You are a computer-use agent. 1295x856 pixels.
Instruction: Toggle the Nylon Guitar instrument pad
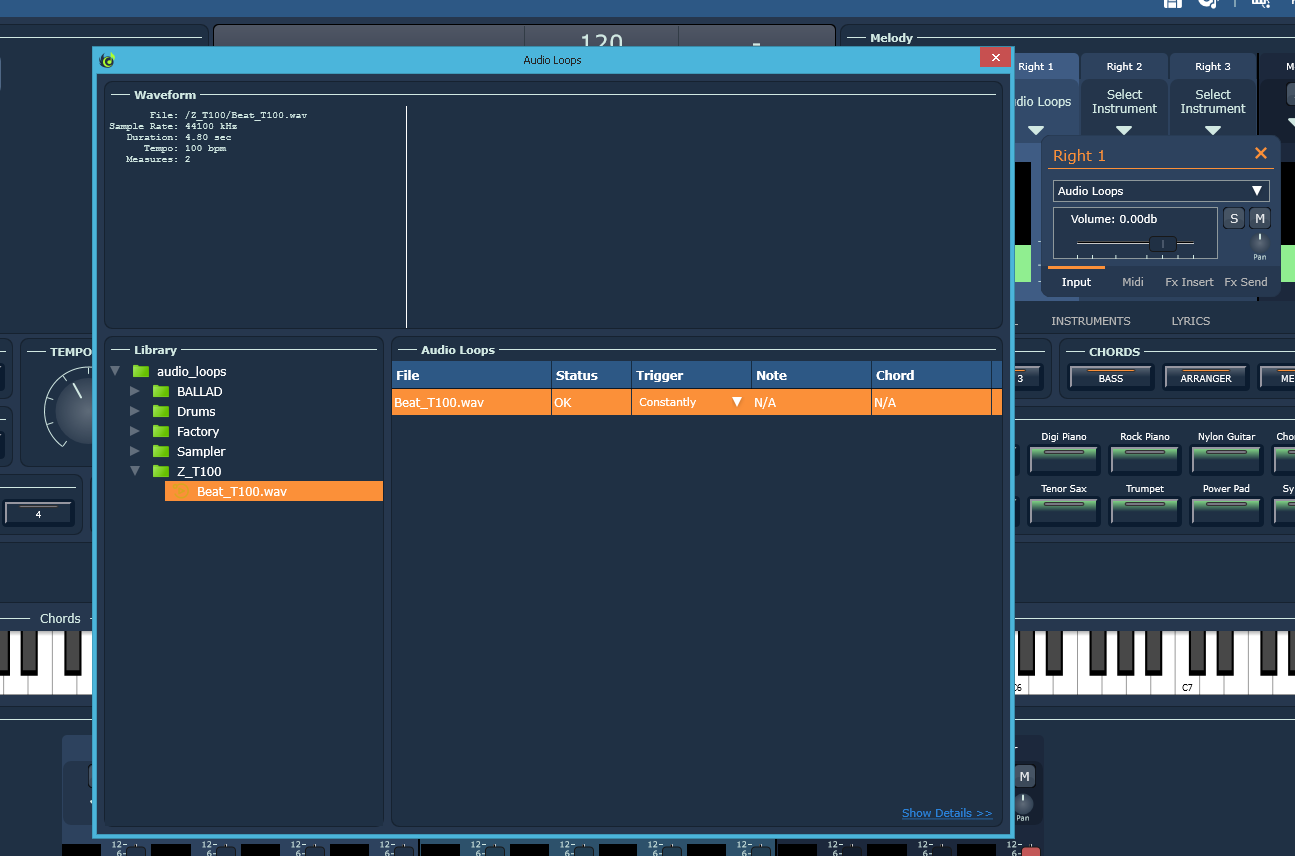click(x=1226, y=460)
